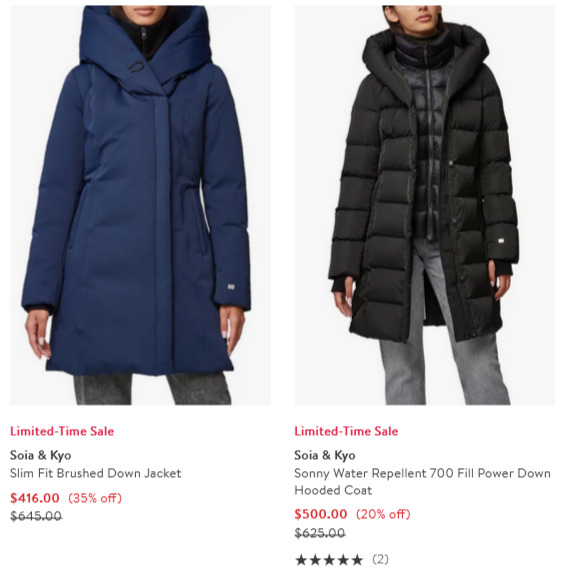
Task: Click the $500.00 sale price
Action: (x=321, y=514)
